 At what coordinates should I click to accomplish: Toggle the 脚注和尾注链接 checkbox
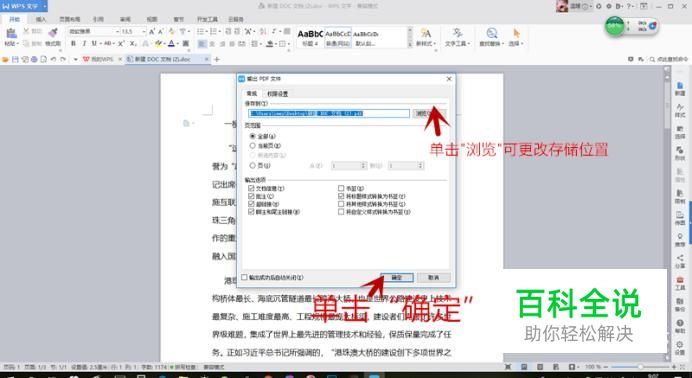(251, 212)
